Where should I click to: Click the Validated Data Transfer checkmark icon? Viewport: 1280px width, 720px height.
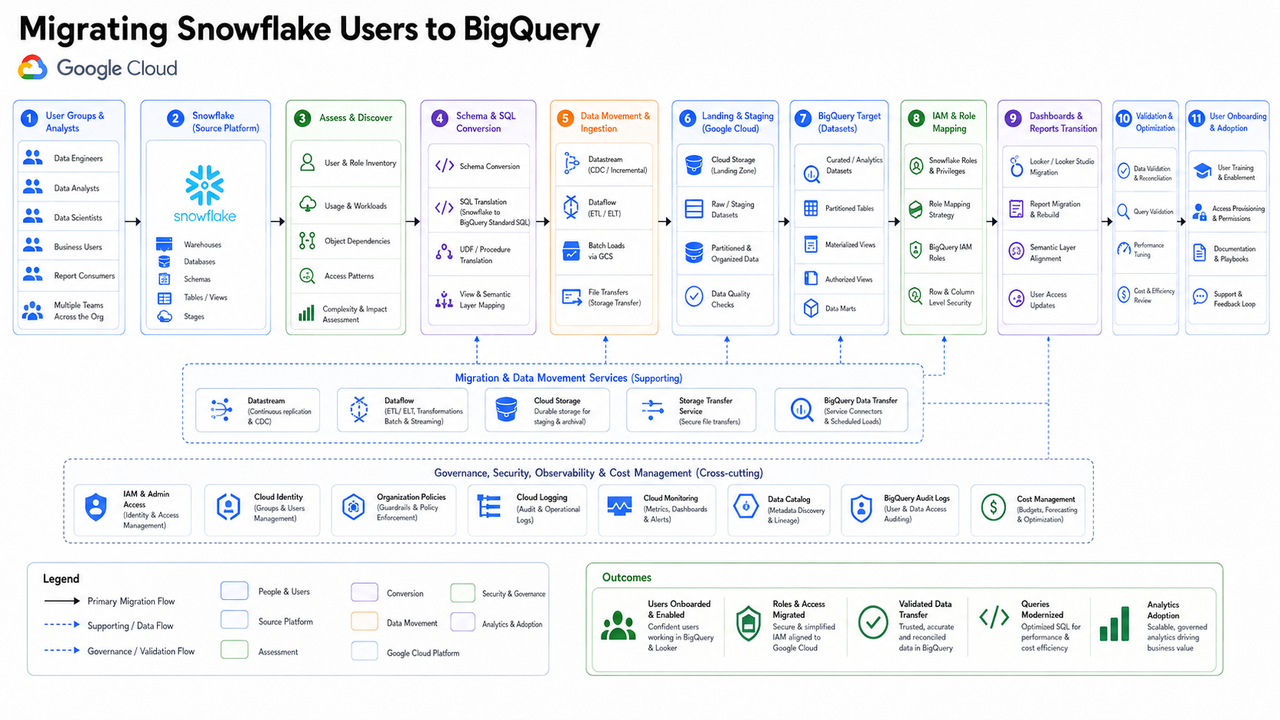tap(873, 622)
